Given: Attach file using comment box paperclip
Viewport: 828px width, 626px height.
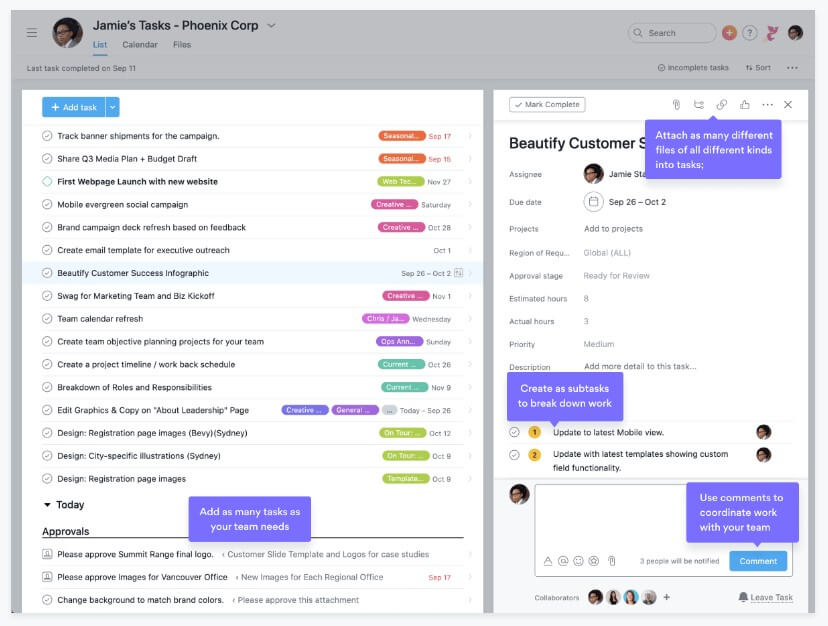Looking at the screenshot, I should (611, 561).
